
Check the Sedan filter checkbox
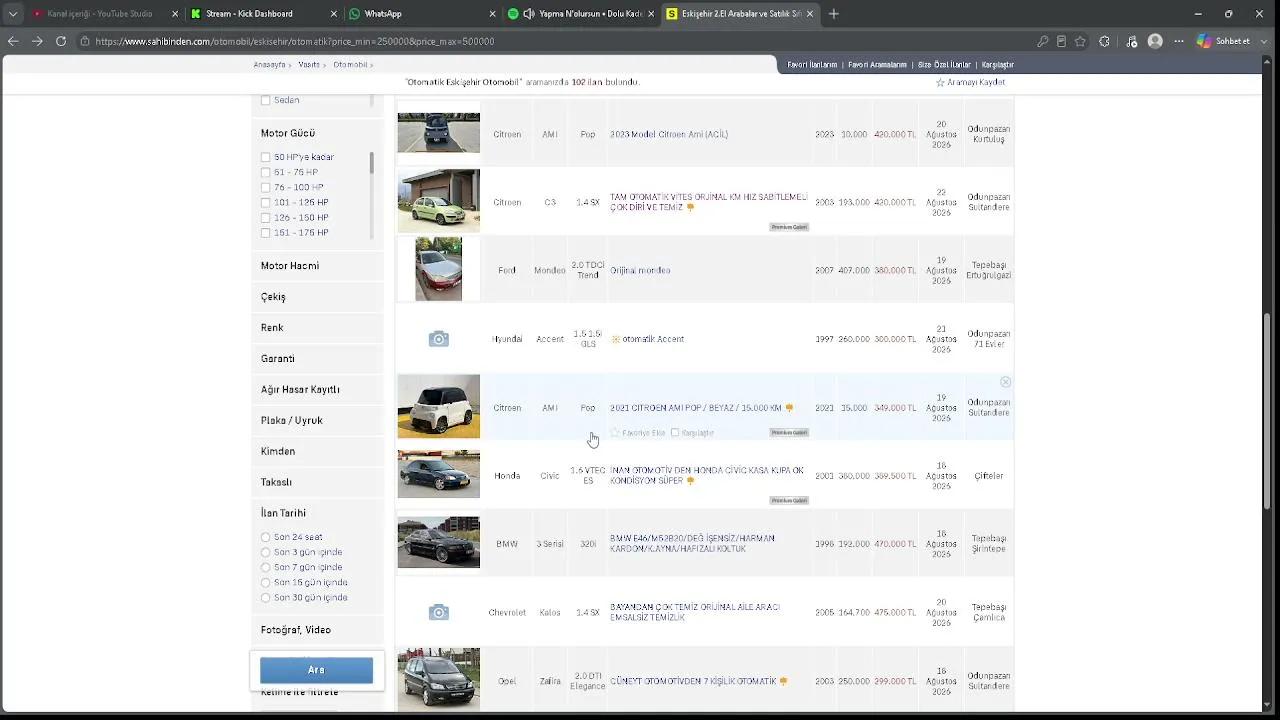tap(265, 100)
